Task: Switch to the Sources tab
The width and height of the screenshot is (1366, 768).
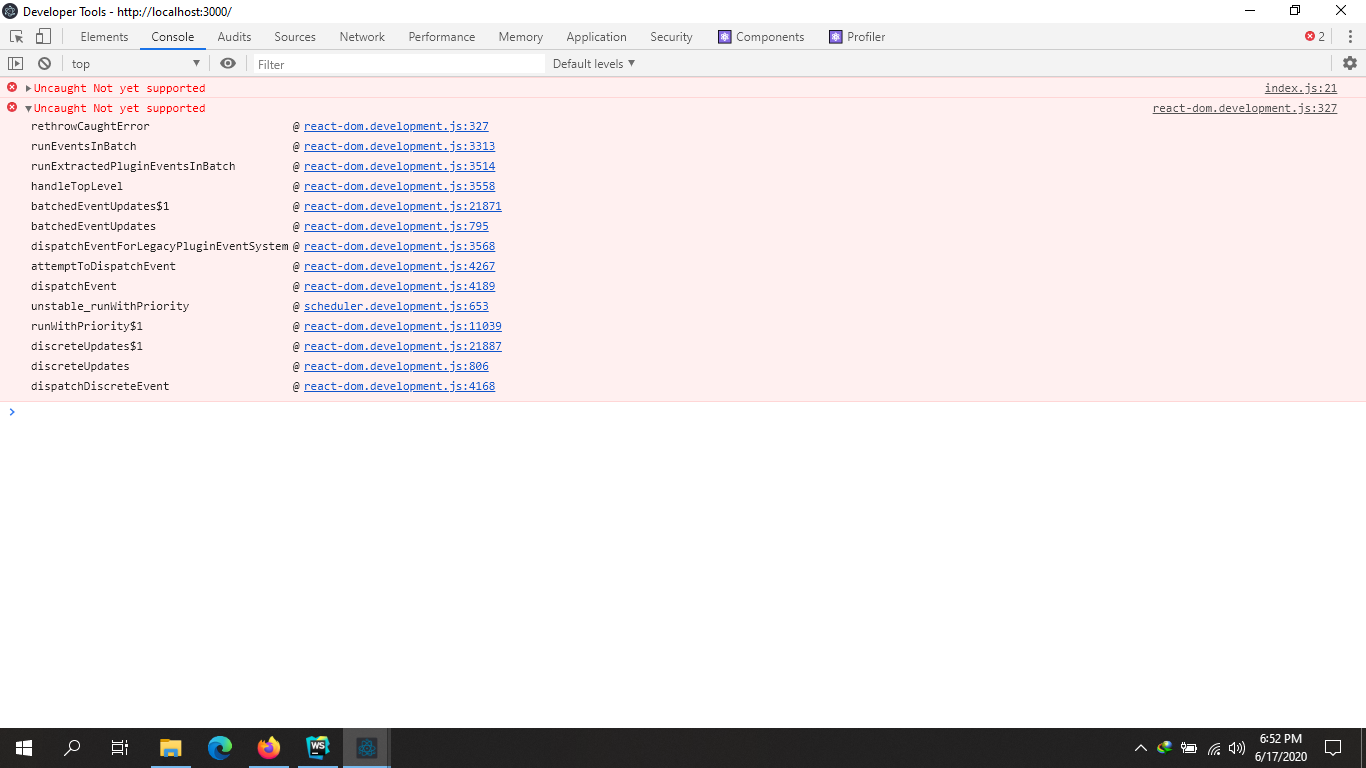Action: [x=295, y=37]
